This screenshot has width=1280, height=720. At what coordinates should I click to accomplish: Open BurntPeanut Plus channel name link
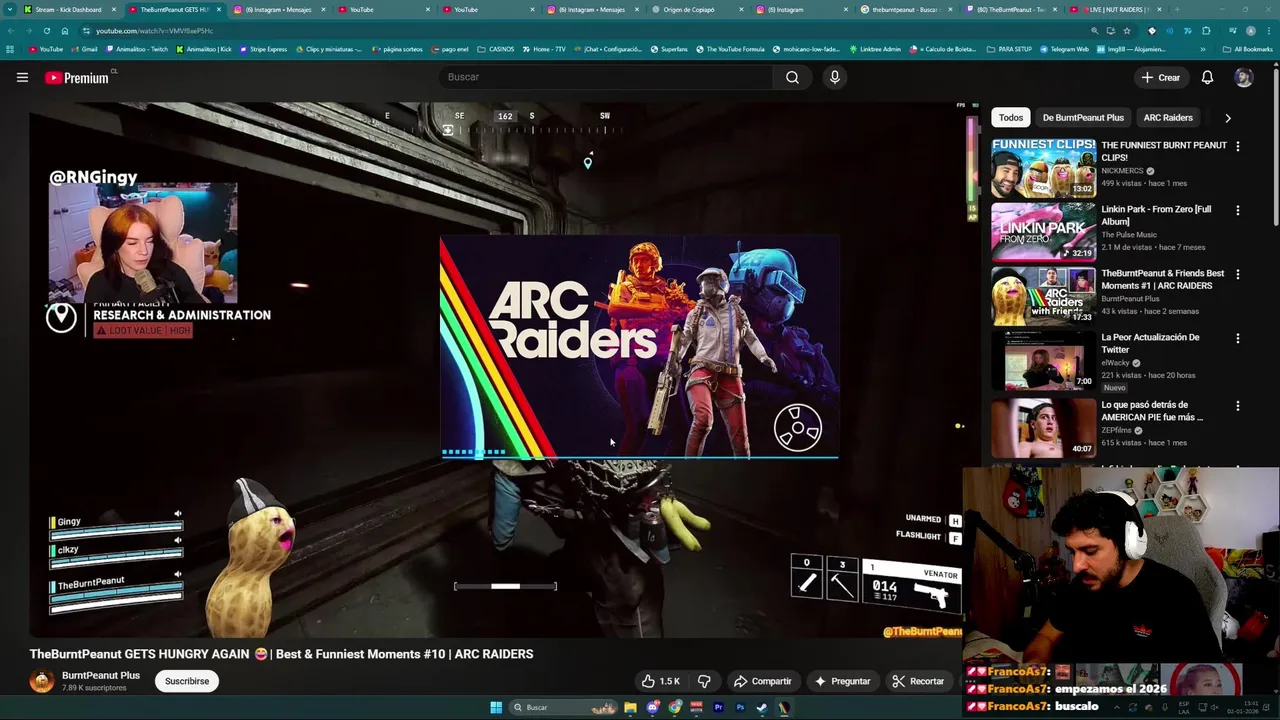(x=101, y=676)
